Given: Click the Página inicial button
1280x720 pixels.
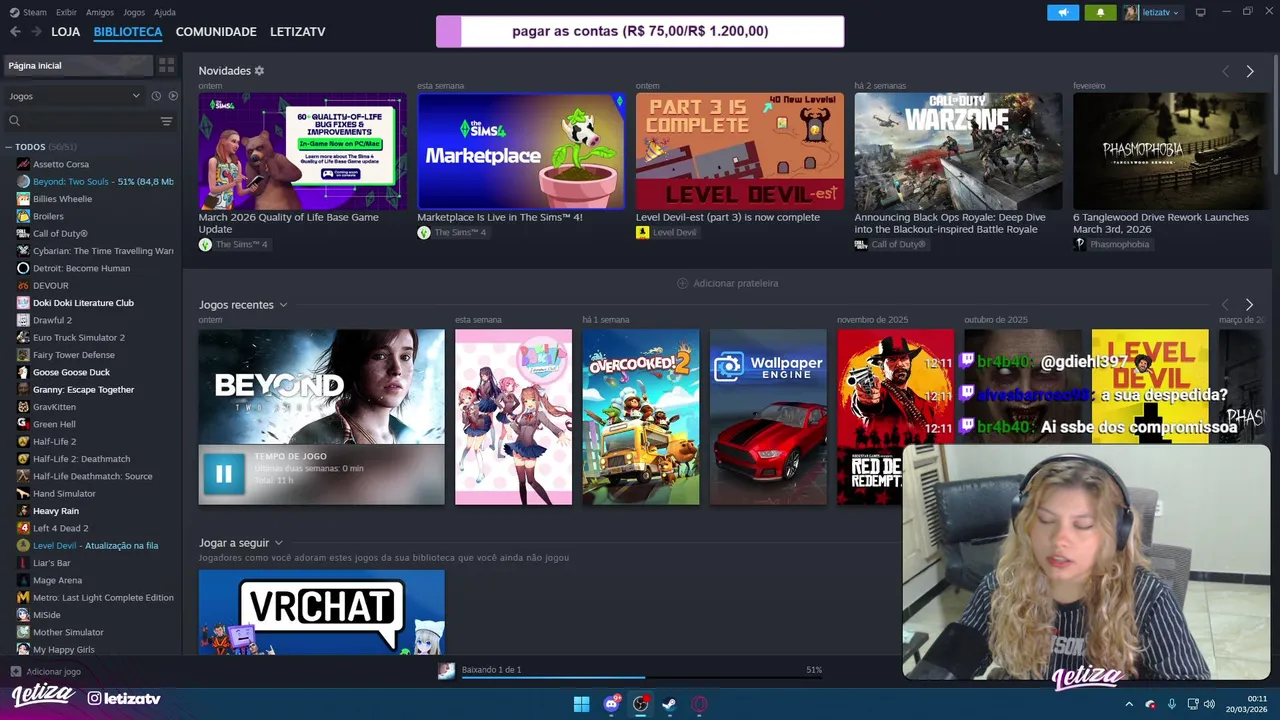Looking at the screenshot, I should (x=77, y=65).
